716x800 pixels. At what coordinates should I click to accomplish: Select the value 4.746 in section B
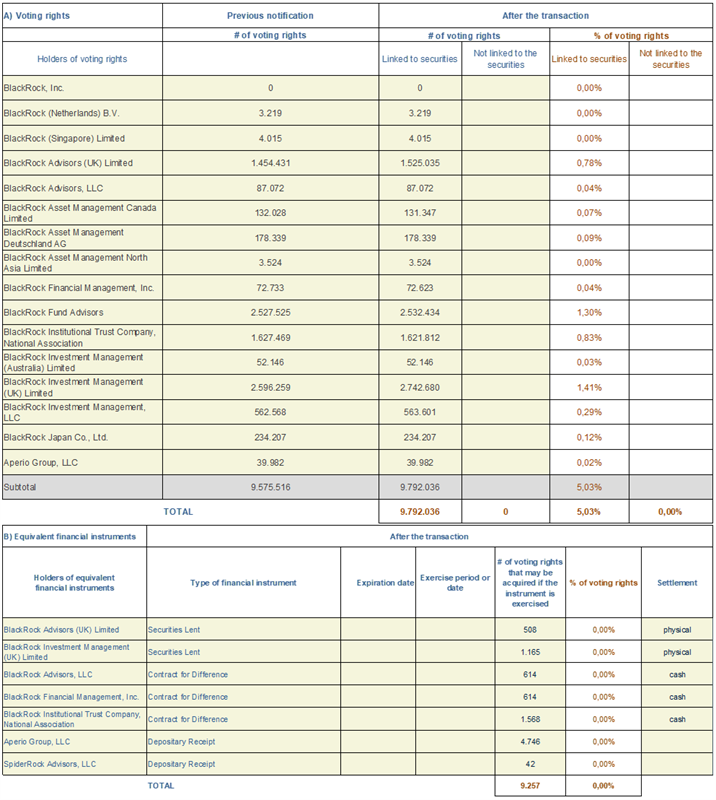pos(530,742)
